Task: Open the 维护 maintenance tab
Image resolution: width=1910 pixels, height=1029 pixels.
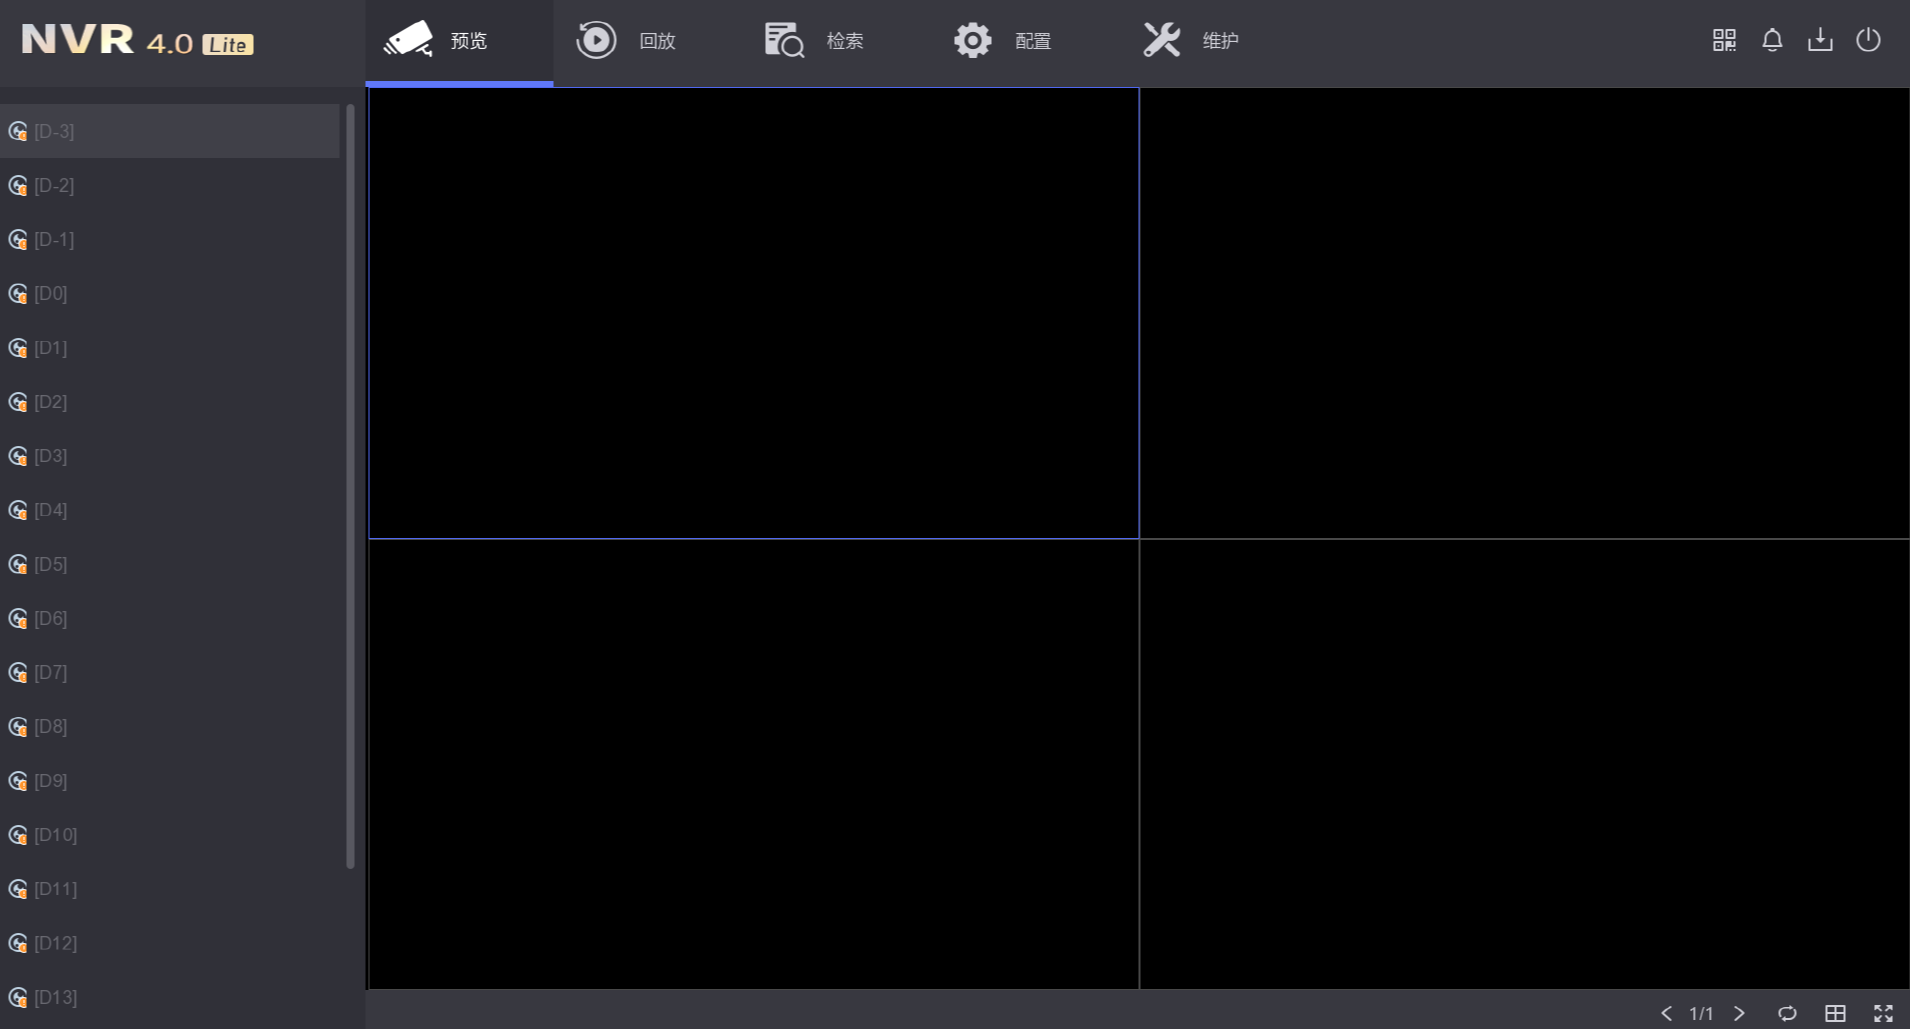Action: (x=1190, y=41)
